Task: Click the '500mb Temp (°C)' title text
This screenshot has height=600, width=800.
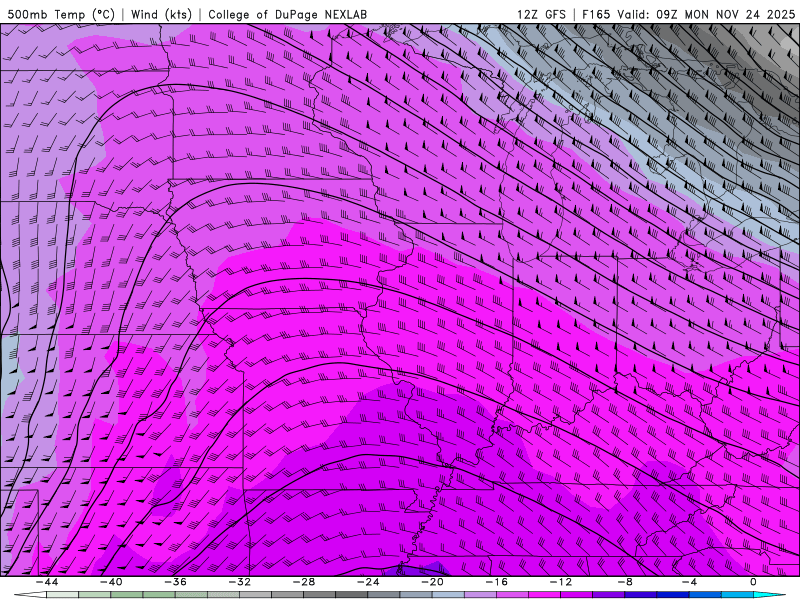Action: tap(61, 14)
